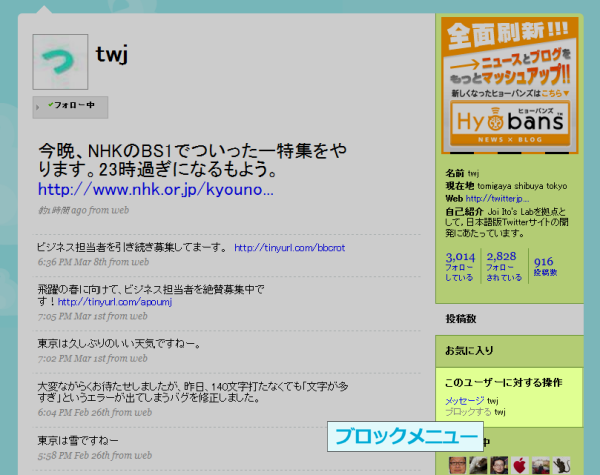Click メッセージ twj to send message

pos(471,401)
